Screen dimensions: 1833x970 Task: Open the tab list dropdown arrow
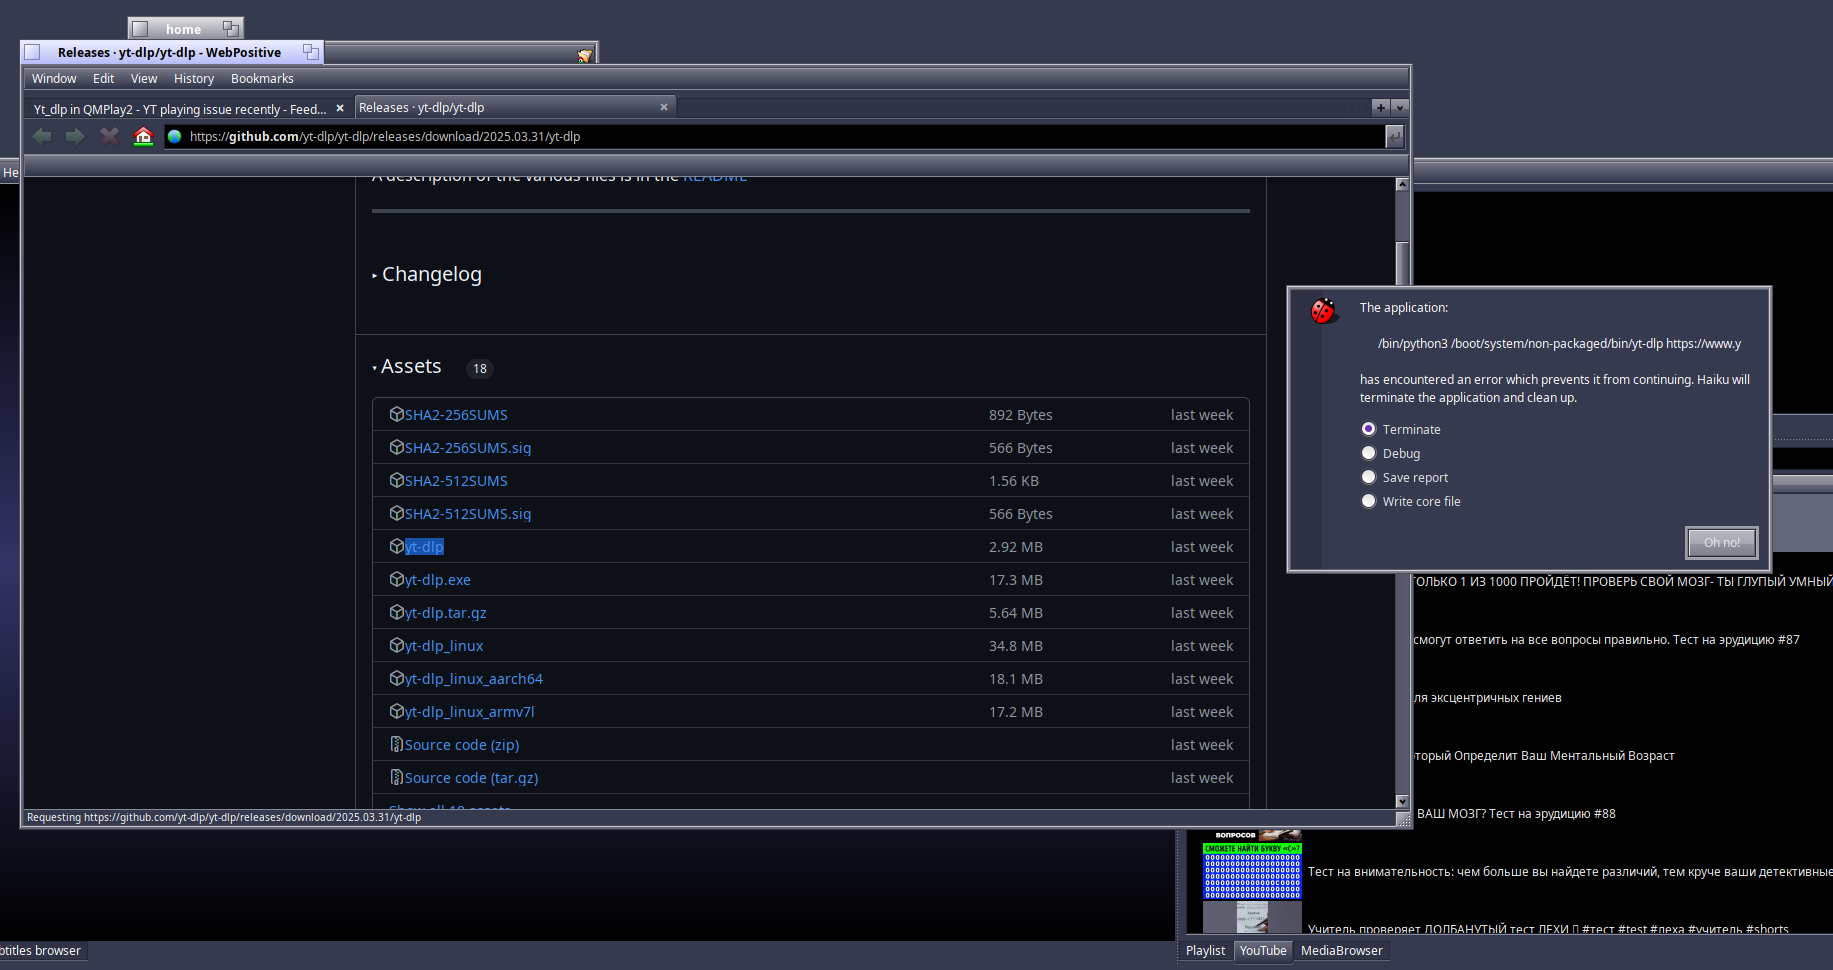[x=1400, y=107]
